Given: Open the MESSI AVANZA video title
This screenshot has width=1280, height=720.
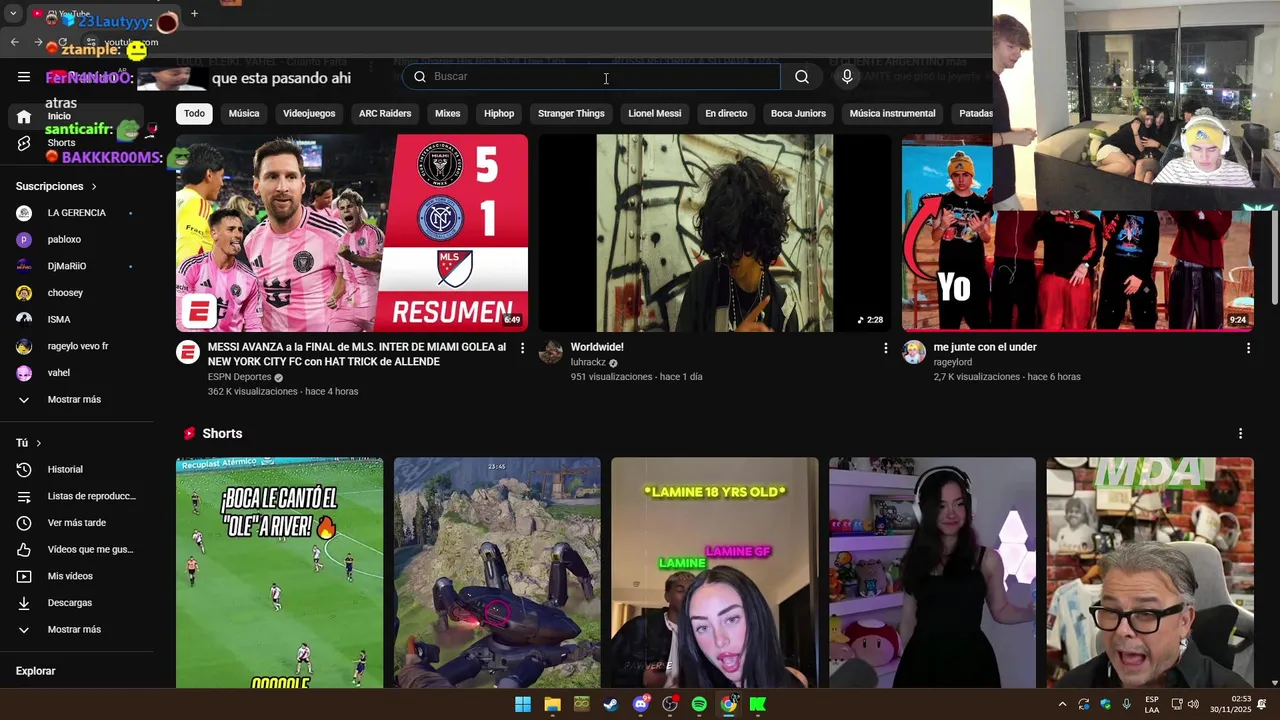Looking at the screenshot, I should pos(357,354).
